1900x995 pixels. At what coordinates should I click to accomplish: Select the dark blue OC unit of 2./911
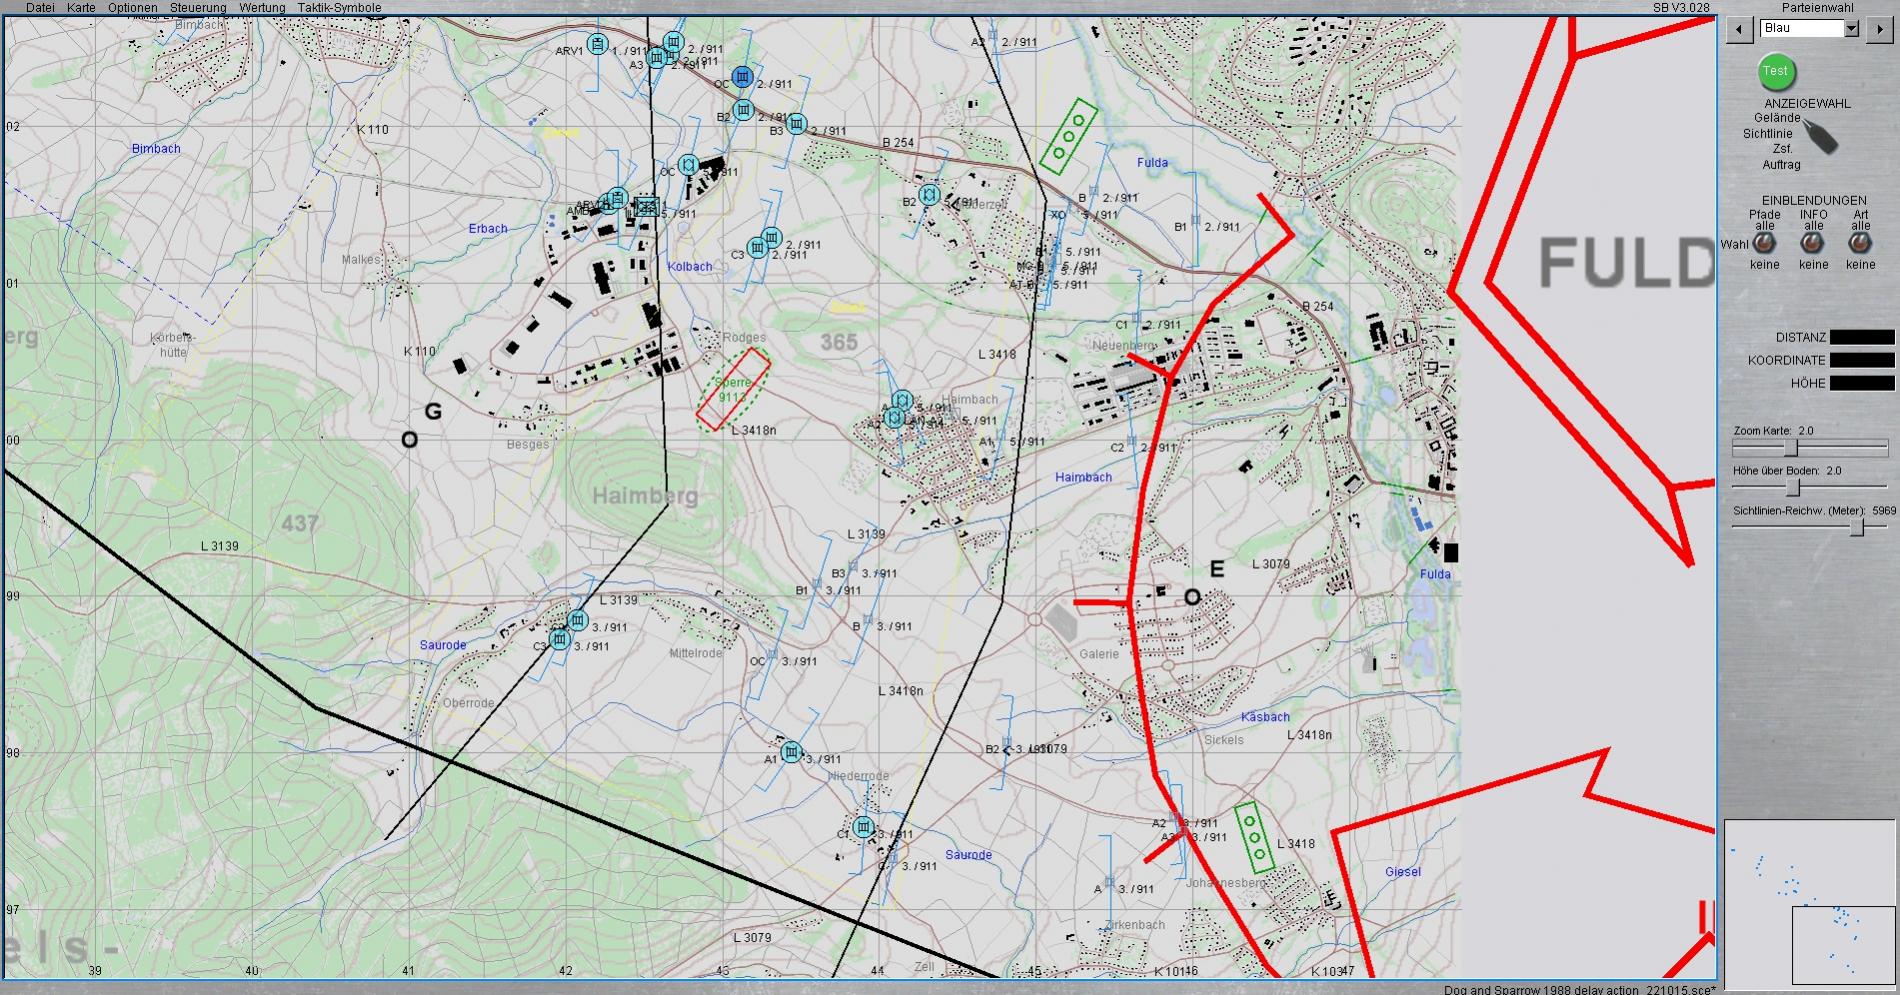point(741,77)
